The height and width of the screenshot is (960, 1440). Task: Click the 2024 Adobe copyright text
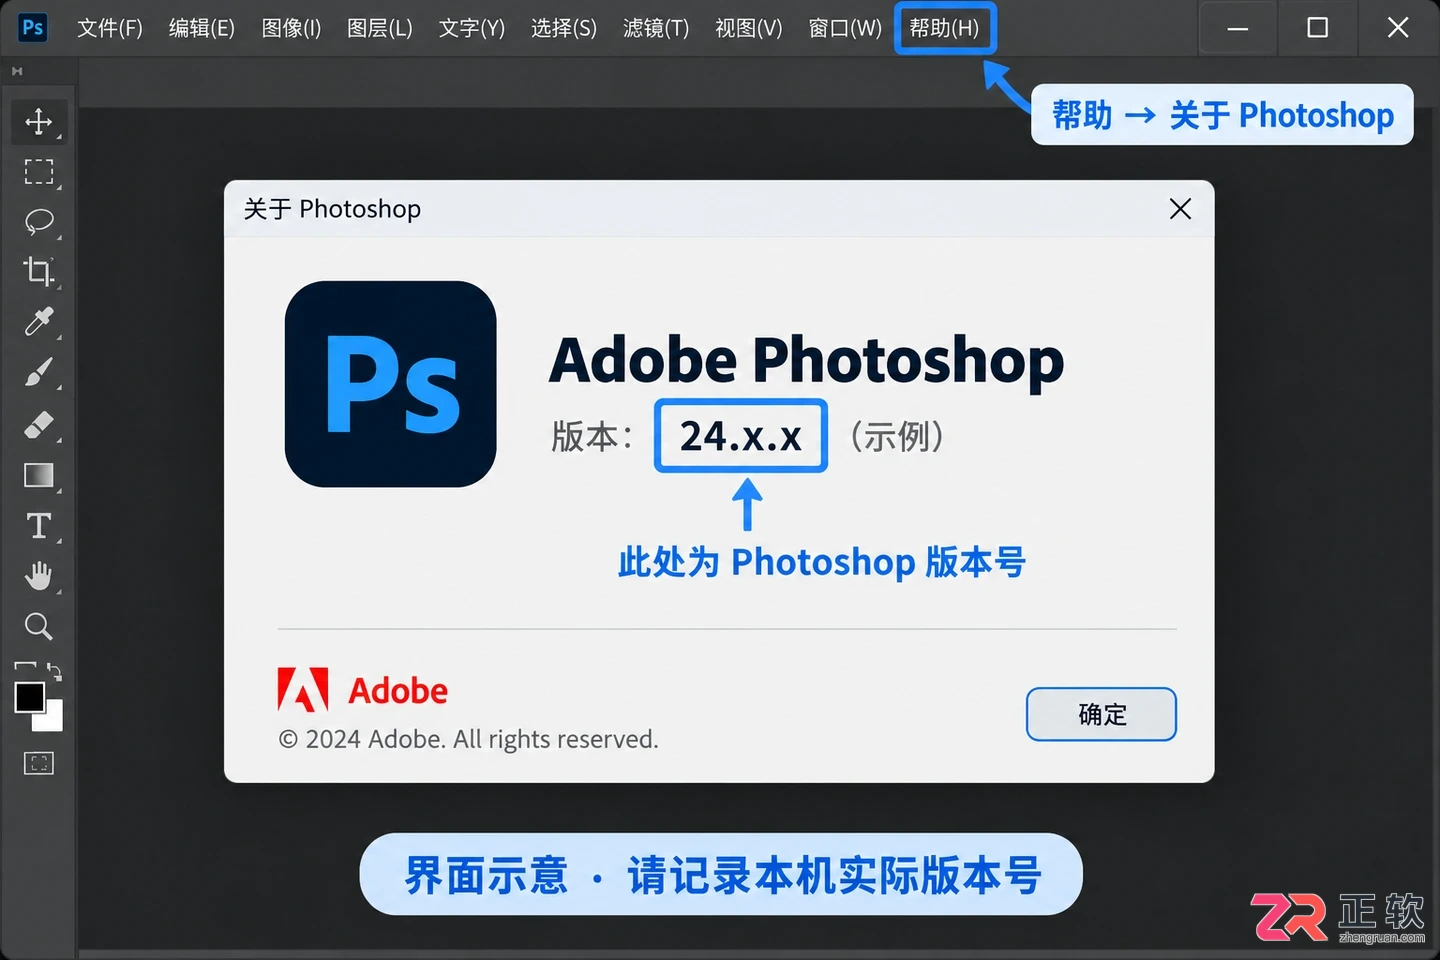point(468,739)
